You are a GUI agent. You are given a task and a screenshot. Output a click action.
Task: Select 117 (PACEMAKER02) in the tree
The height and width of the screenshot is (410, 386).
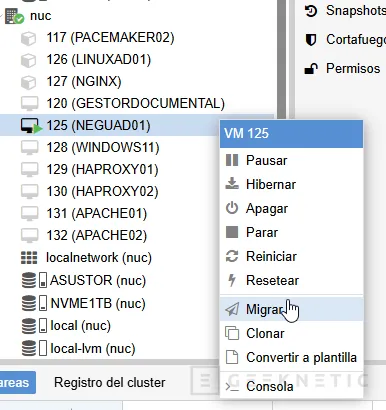[x=110, y=38]
